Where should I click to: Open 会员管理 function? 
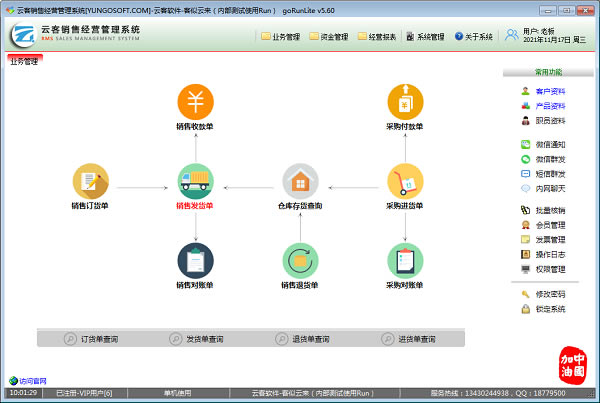(x=550, y=225)
